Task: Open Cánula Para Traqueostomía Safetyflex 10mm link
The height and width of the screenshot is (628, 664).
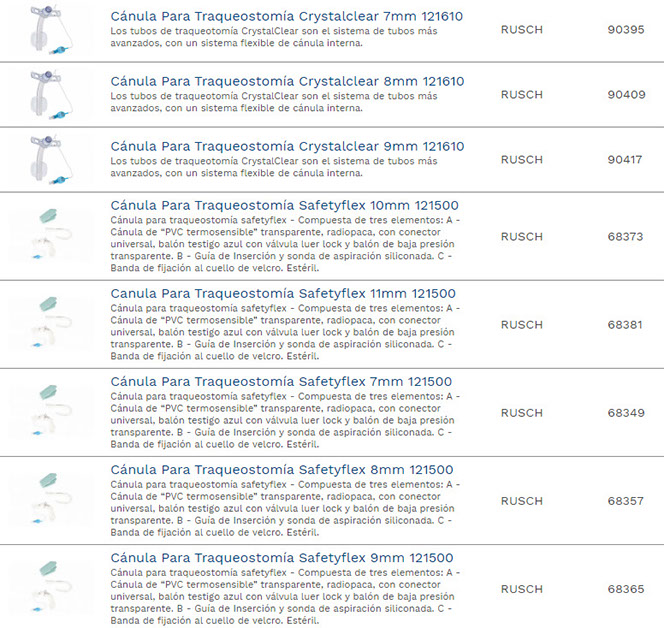Action: pyautogui.click(x=285, y=206)
